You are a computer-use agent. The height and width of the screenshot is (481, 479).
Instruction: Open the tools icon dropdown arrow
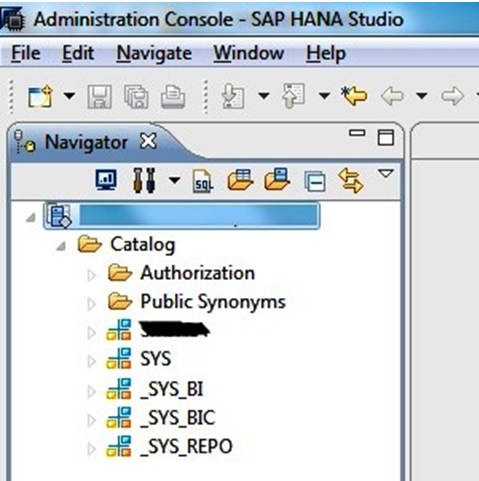[174, 181]
